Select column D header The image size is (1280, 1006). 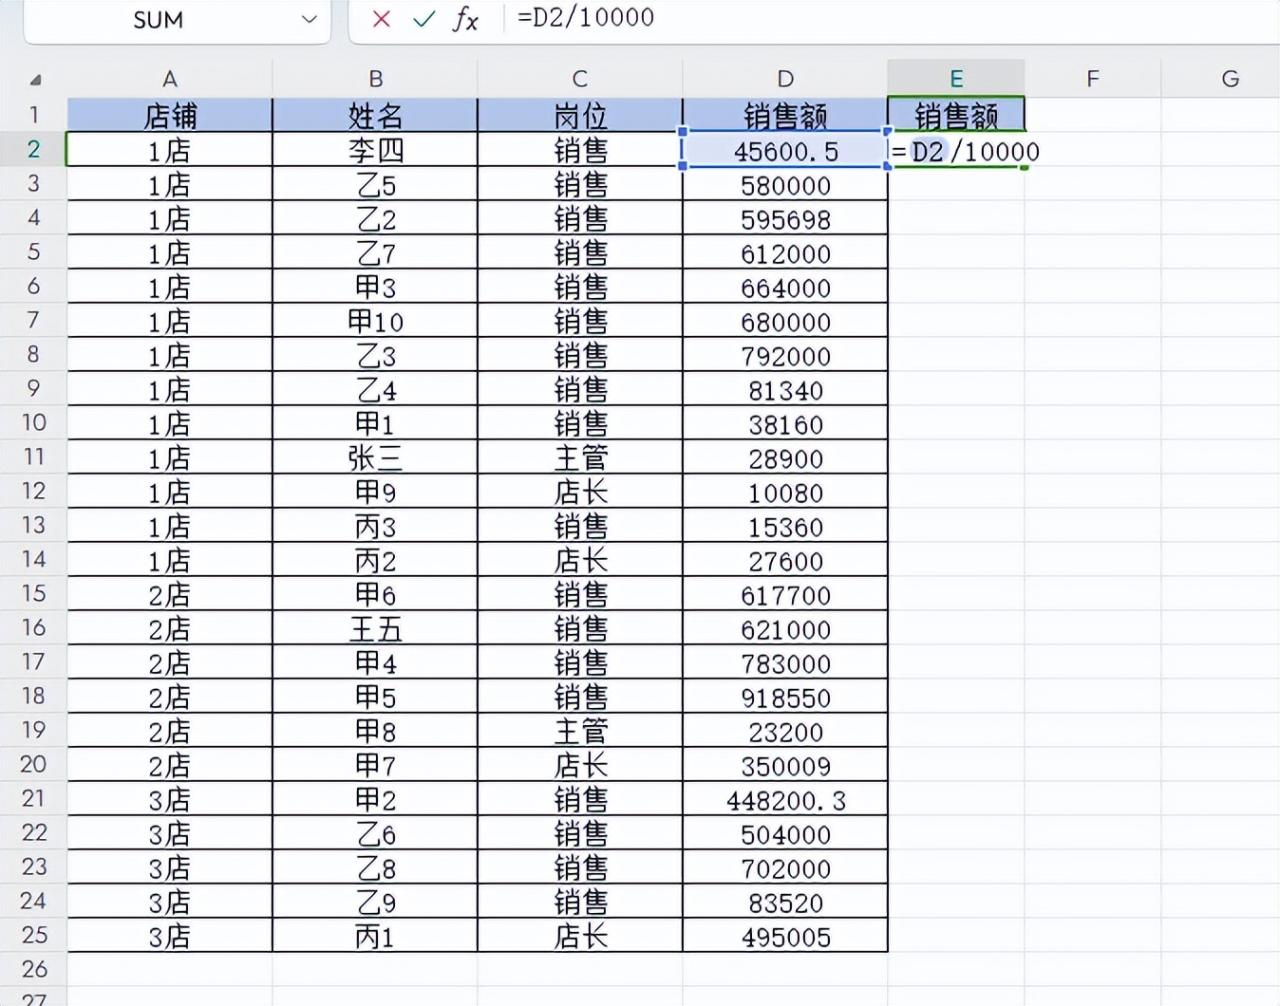coord(785,79)
